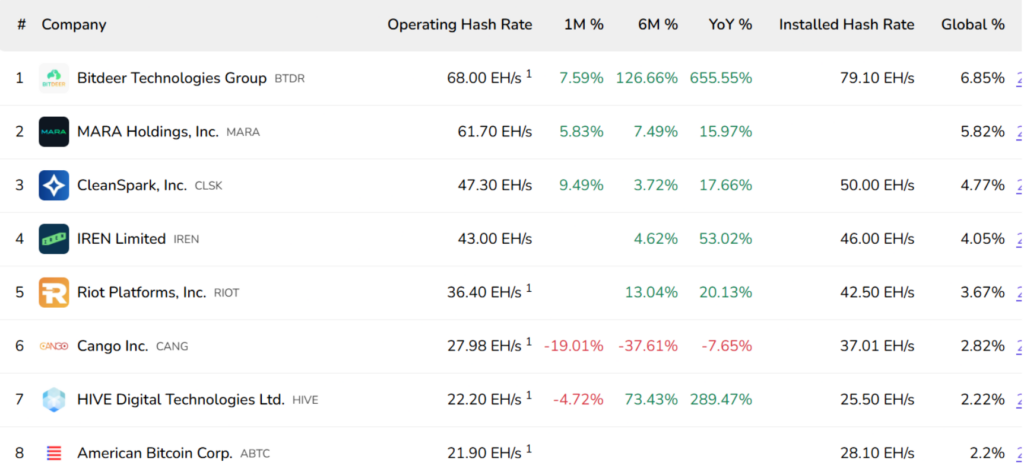The height and width of the screenshot is (475, 1024).
Task: Click footnote 1 beside Bitdeer hash rate
Action: tap(529, 74)
